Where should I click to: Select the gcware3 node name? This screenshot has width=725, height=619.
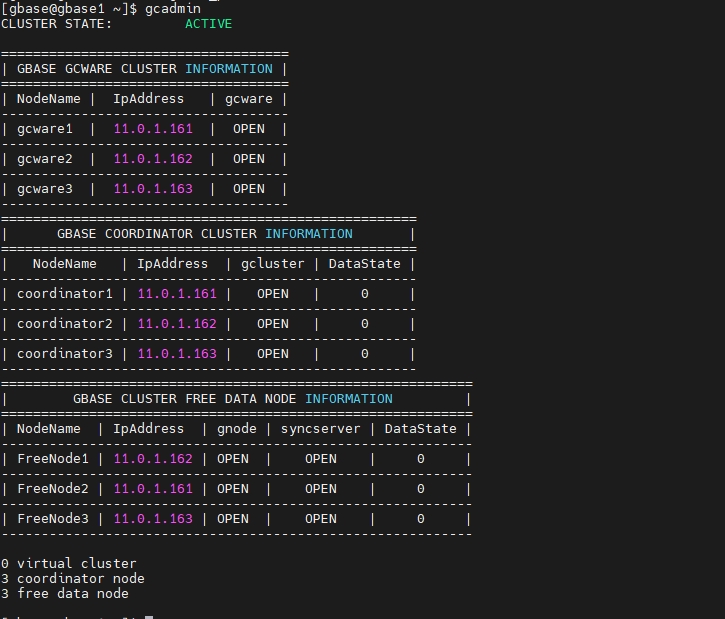click(x=45, y=189)
